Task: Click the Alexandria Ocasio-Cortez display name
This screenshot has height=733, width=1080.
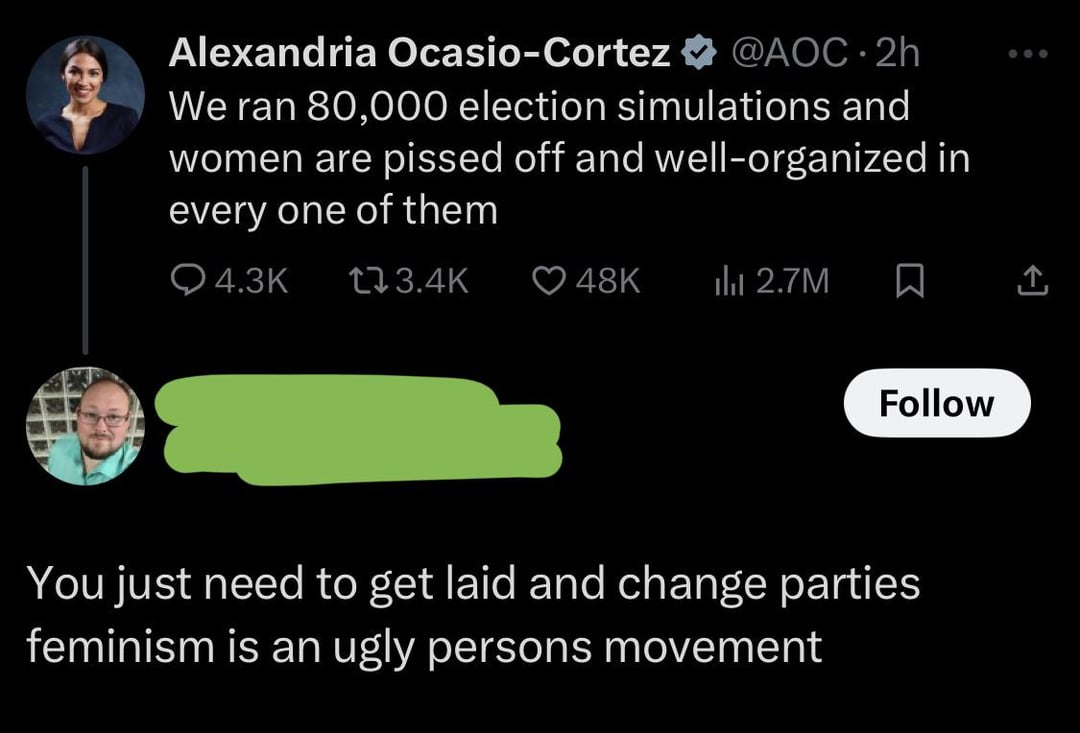Action: (420, 54)
